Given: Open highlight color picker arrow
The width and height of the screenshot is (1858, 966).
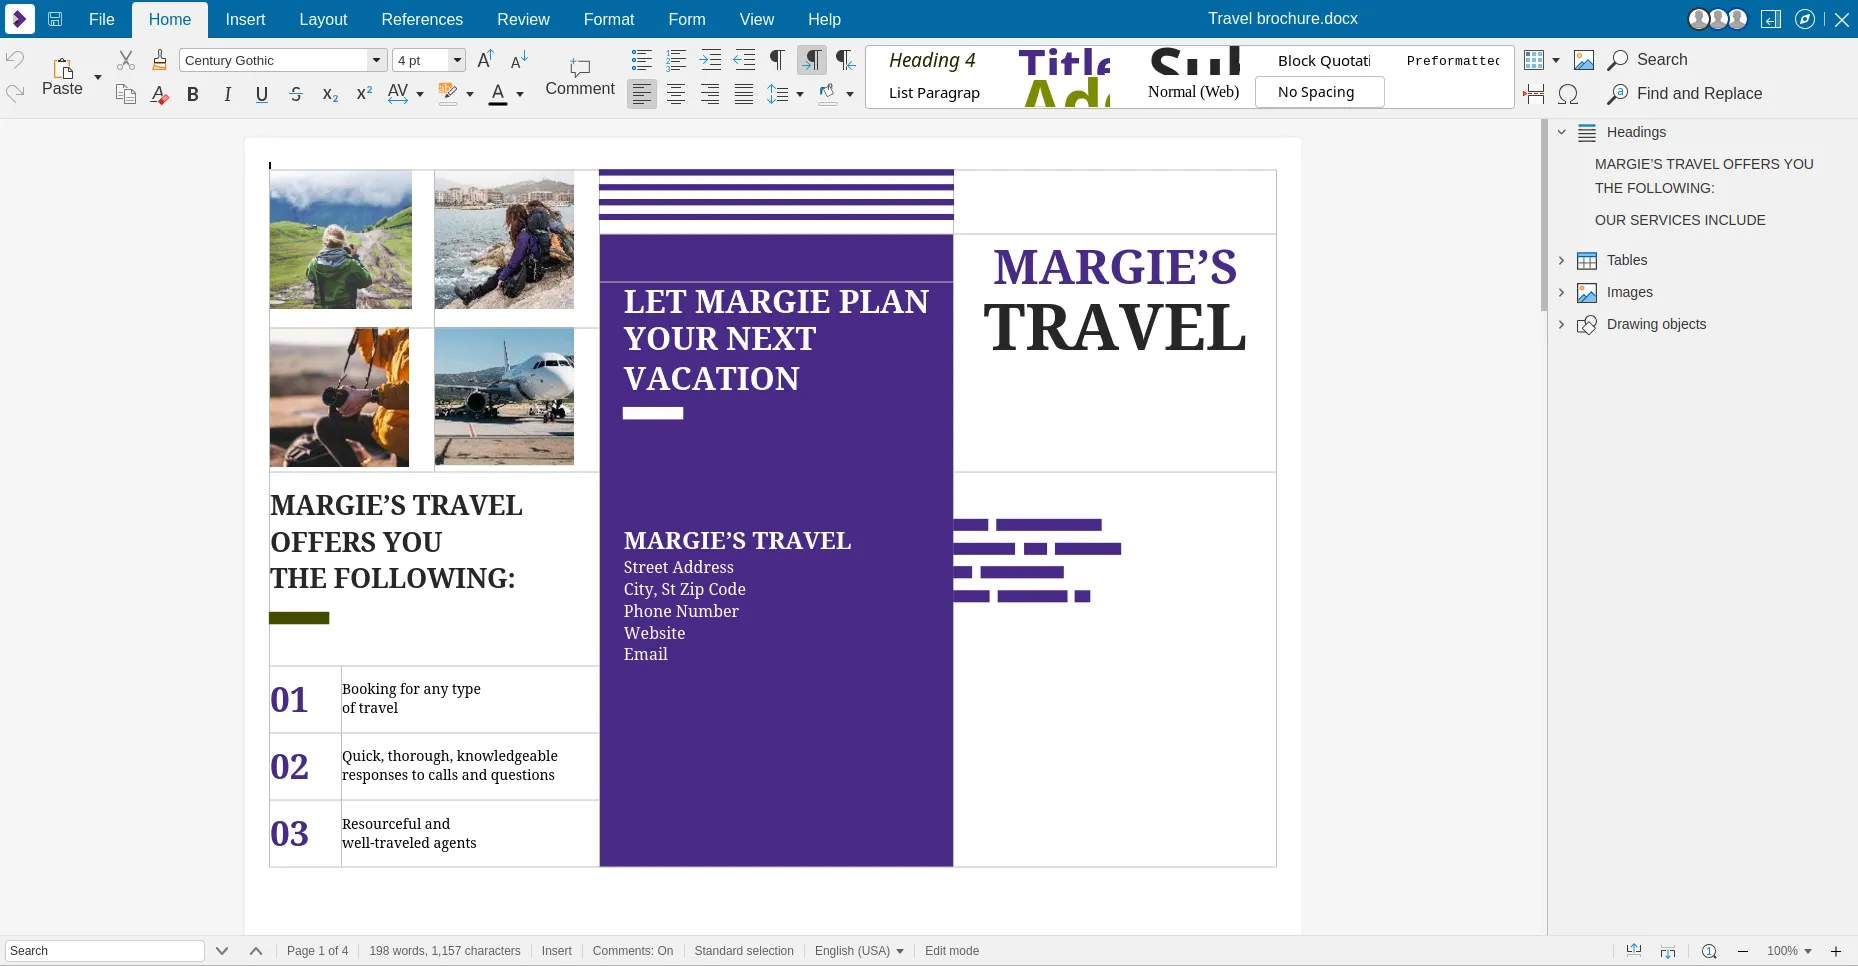Looking at the screenshot, I should tap(470, 94).
